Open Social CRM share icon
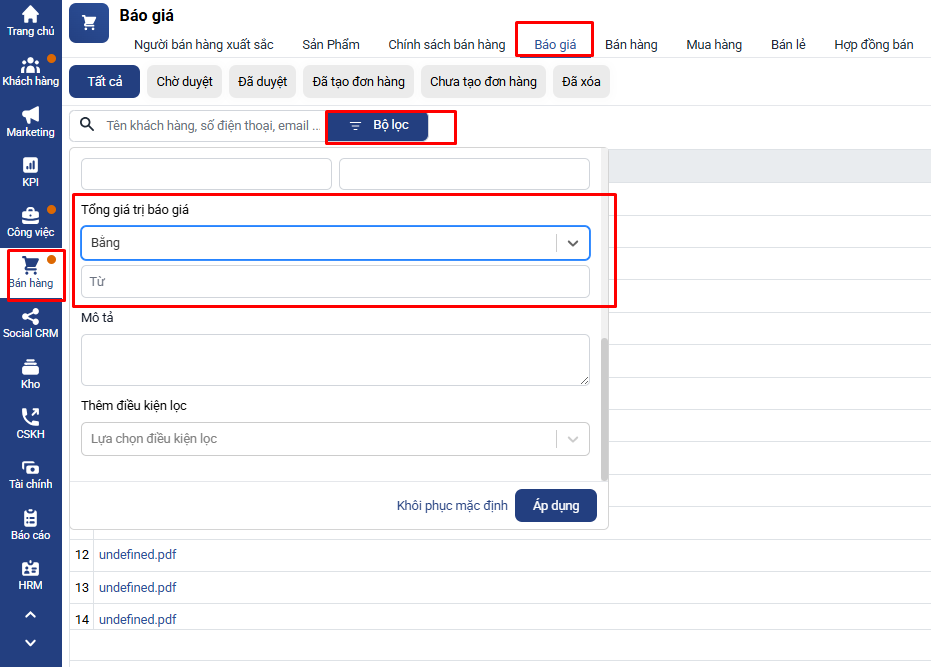This screenshot has width=931, height=667. click(x=30, y=317)
